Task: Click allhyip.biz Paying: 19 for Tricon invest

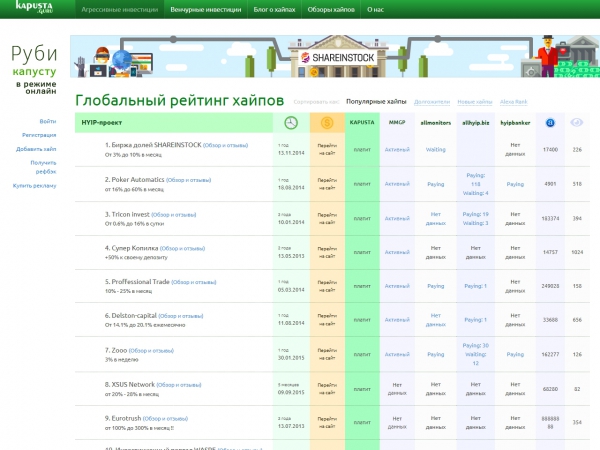Action: pos(476,214)
